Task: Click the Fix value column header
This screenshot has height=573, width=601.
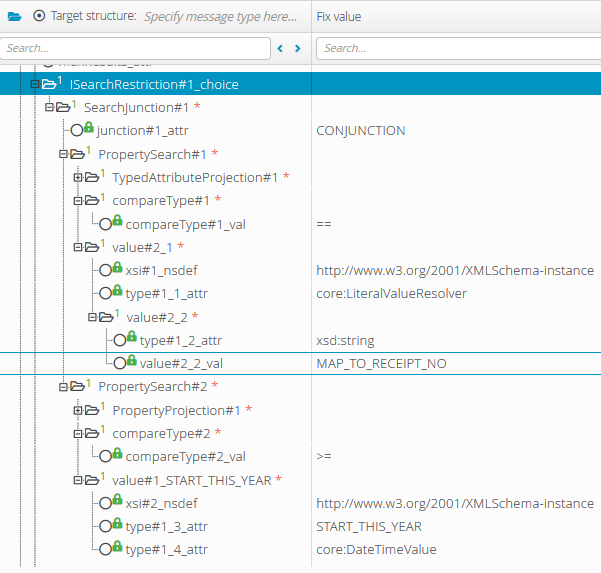Action: (x=339, y=16)
